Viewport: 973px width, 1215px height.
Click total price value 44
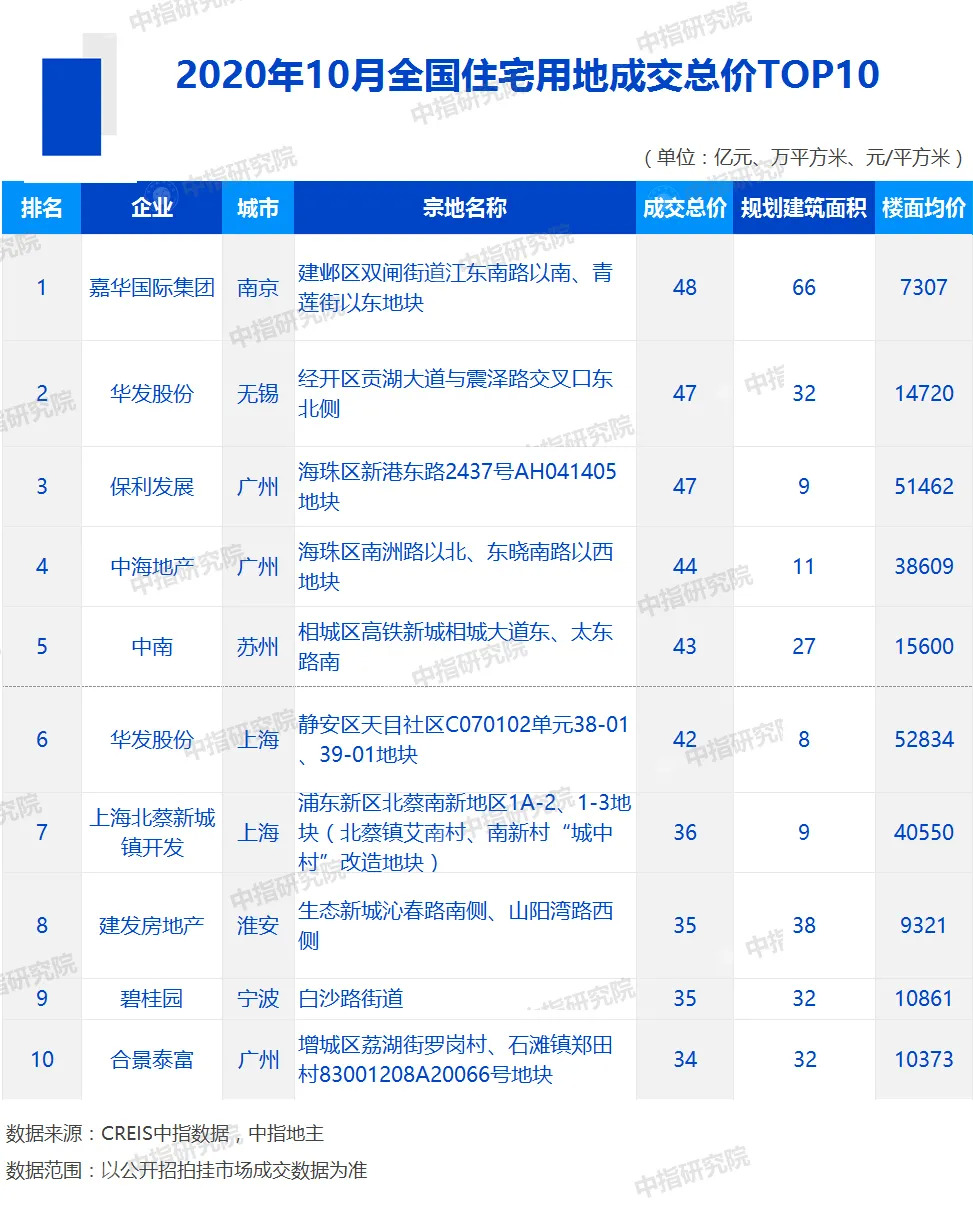(685, 567)
